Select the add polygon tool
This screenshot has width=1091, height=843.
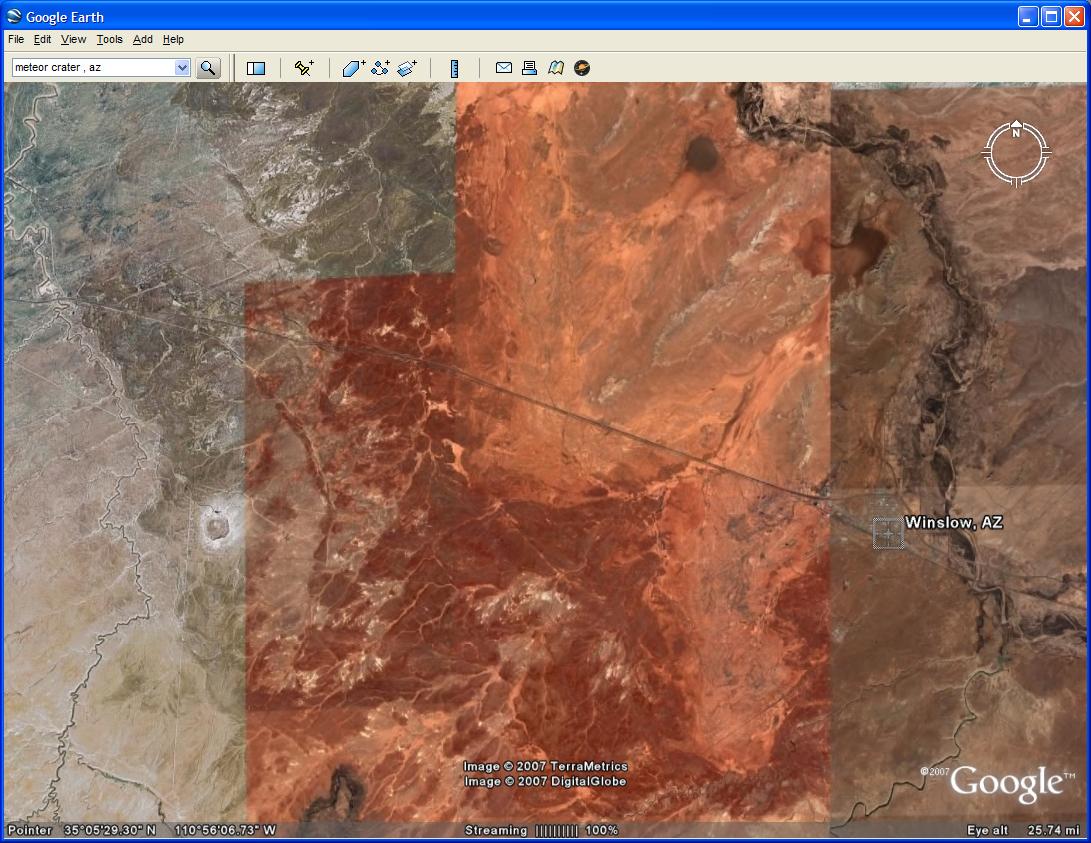tap(354, 68)
